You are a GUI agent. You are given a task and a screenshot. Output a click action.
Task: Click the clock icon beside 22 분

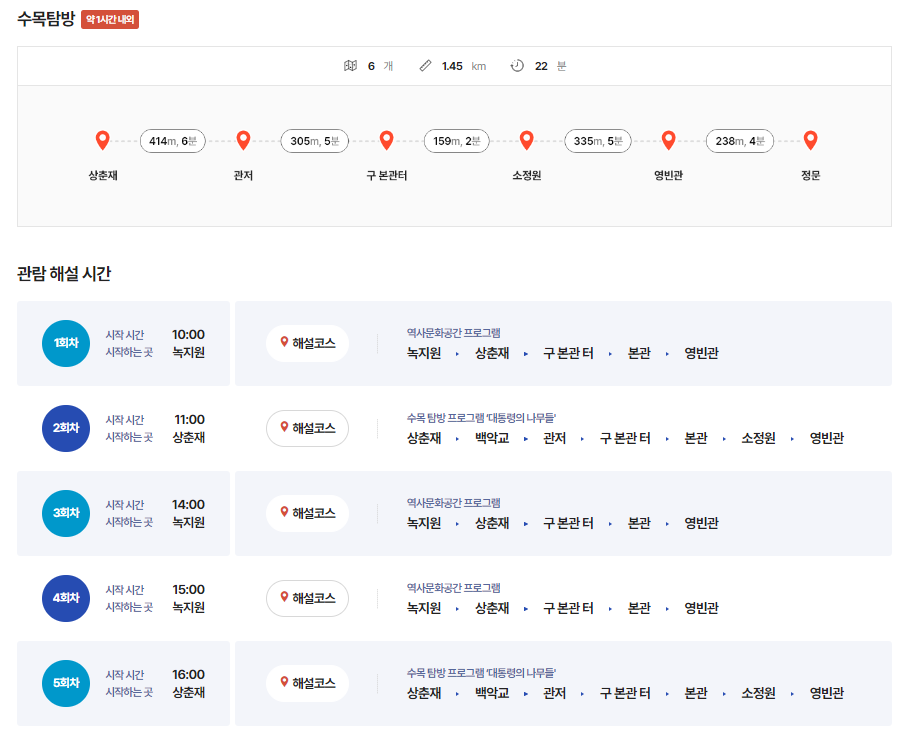[x=517, y=66]
